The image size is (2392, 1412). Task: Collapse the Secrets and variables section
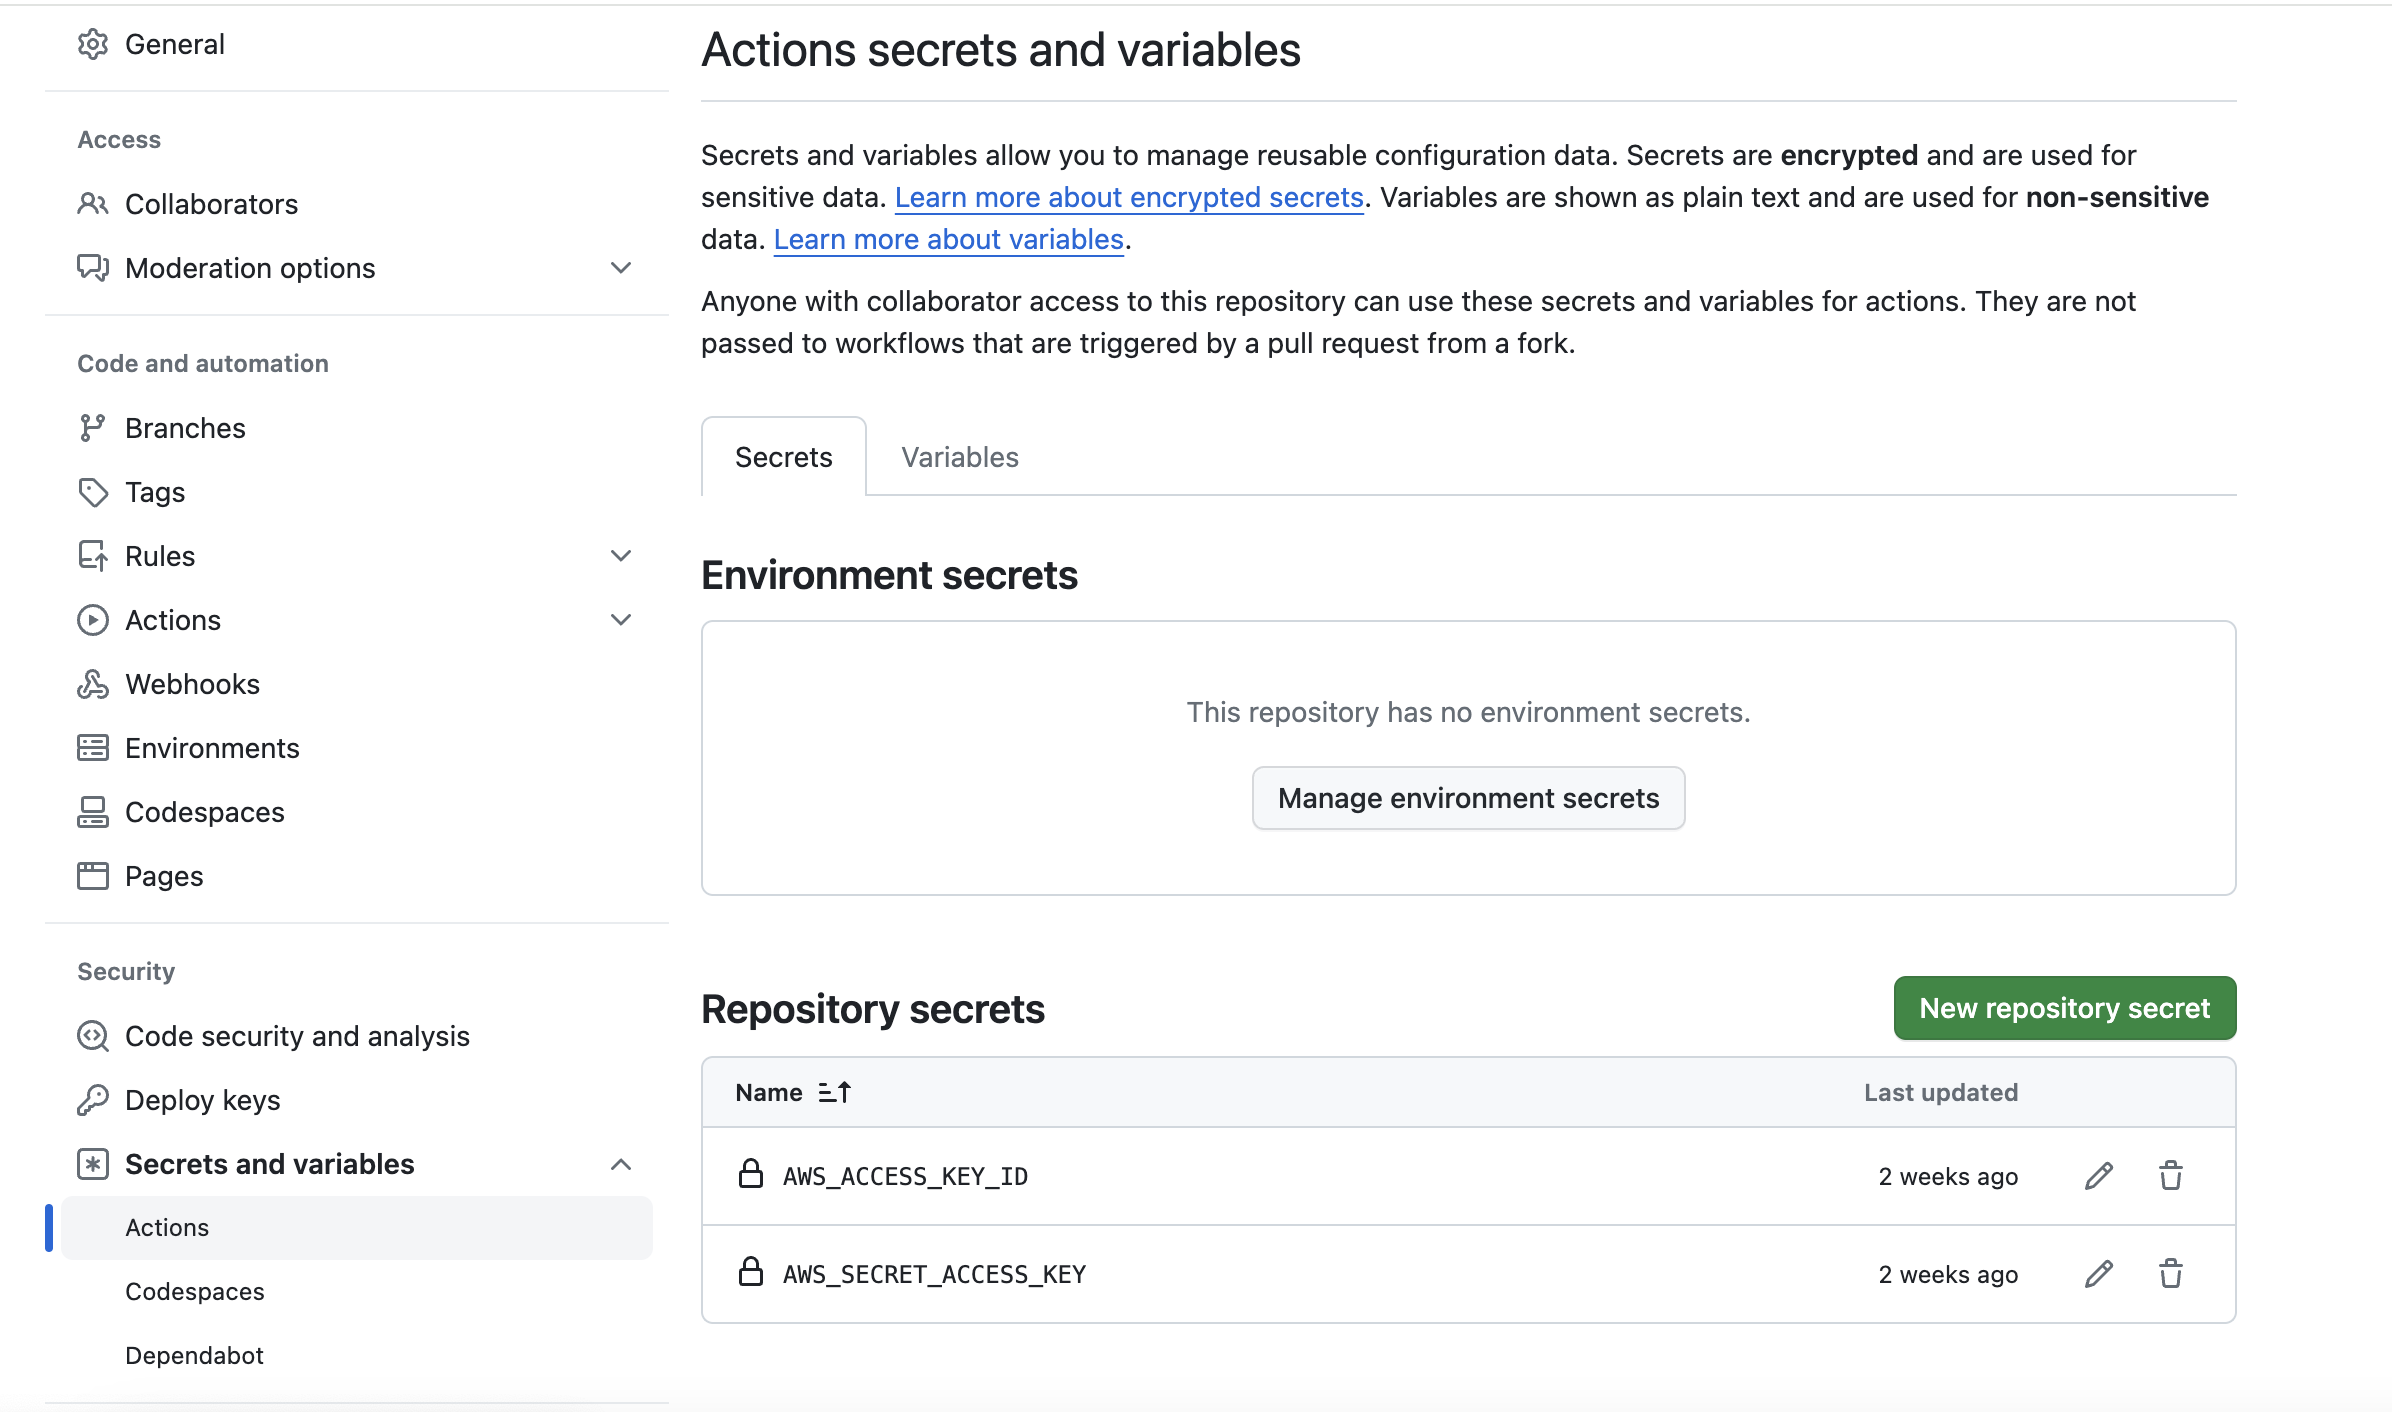click(620, 1164)
